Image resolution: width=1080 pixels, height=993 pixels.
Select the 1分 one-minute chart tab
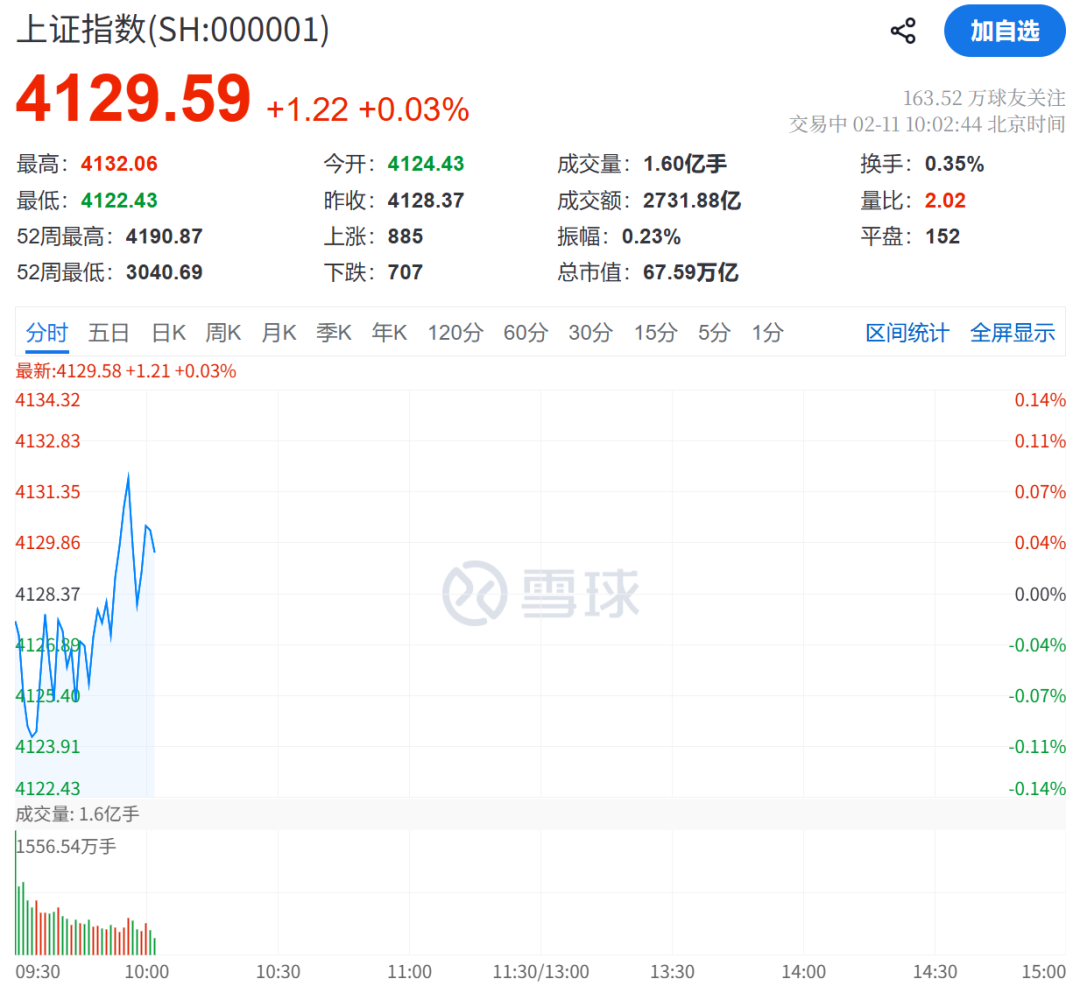(767, 333)
